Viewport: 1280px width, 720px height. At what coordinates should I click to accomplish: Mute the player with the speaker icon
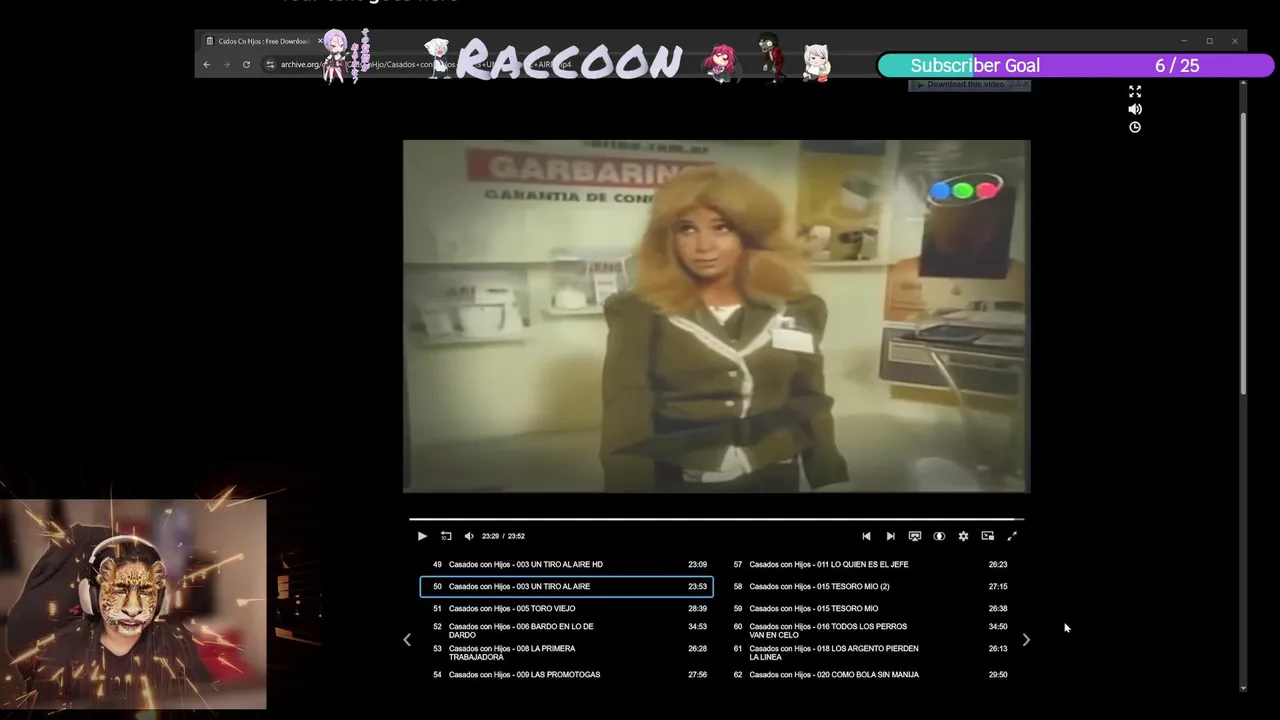pyautogui.click(x=469, y=536)
